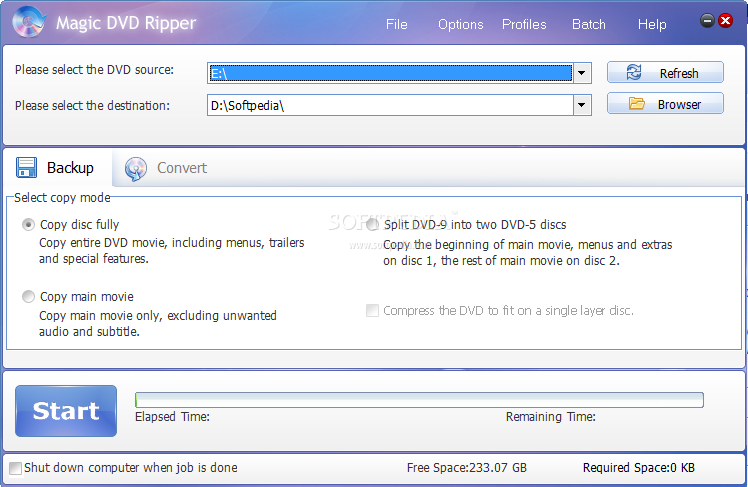
Task: Click the Refresh button
Action: (665, 73)
